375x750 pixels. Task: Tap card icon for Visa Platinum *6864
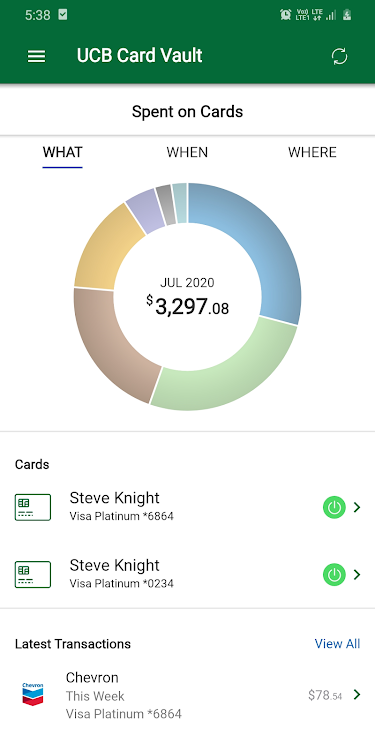pyautogui.click(x=33, y=507)
